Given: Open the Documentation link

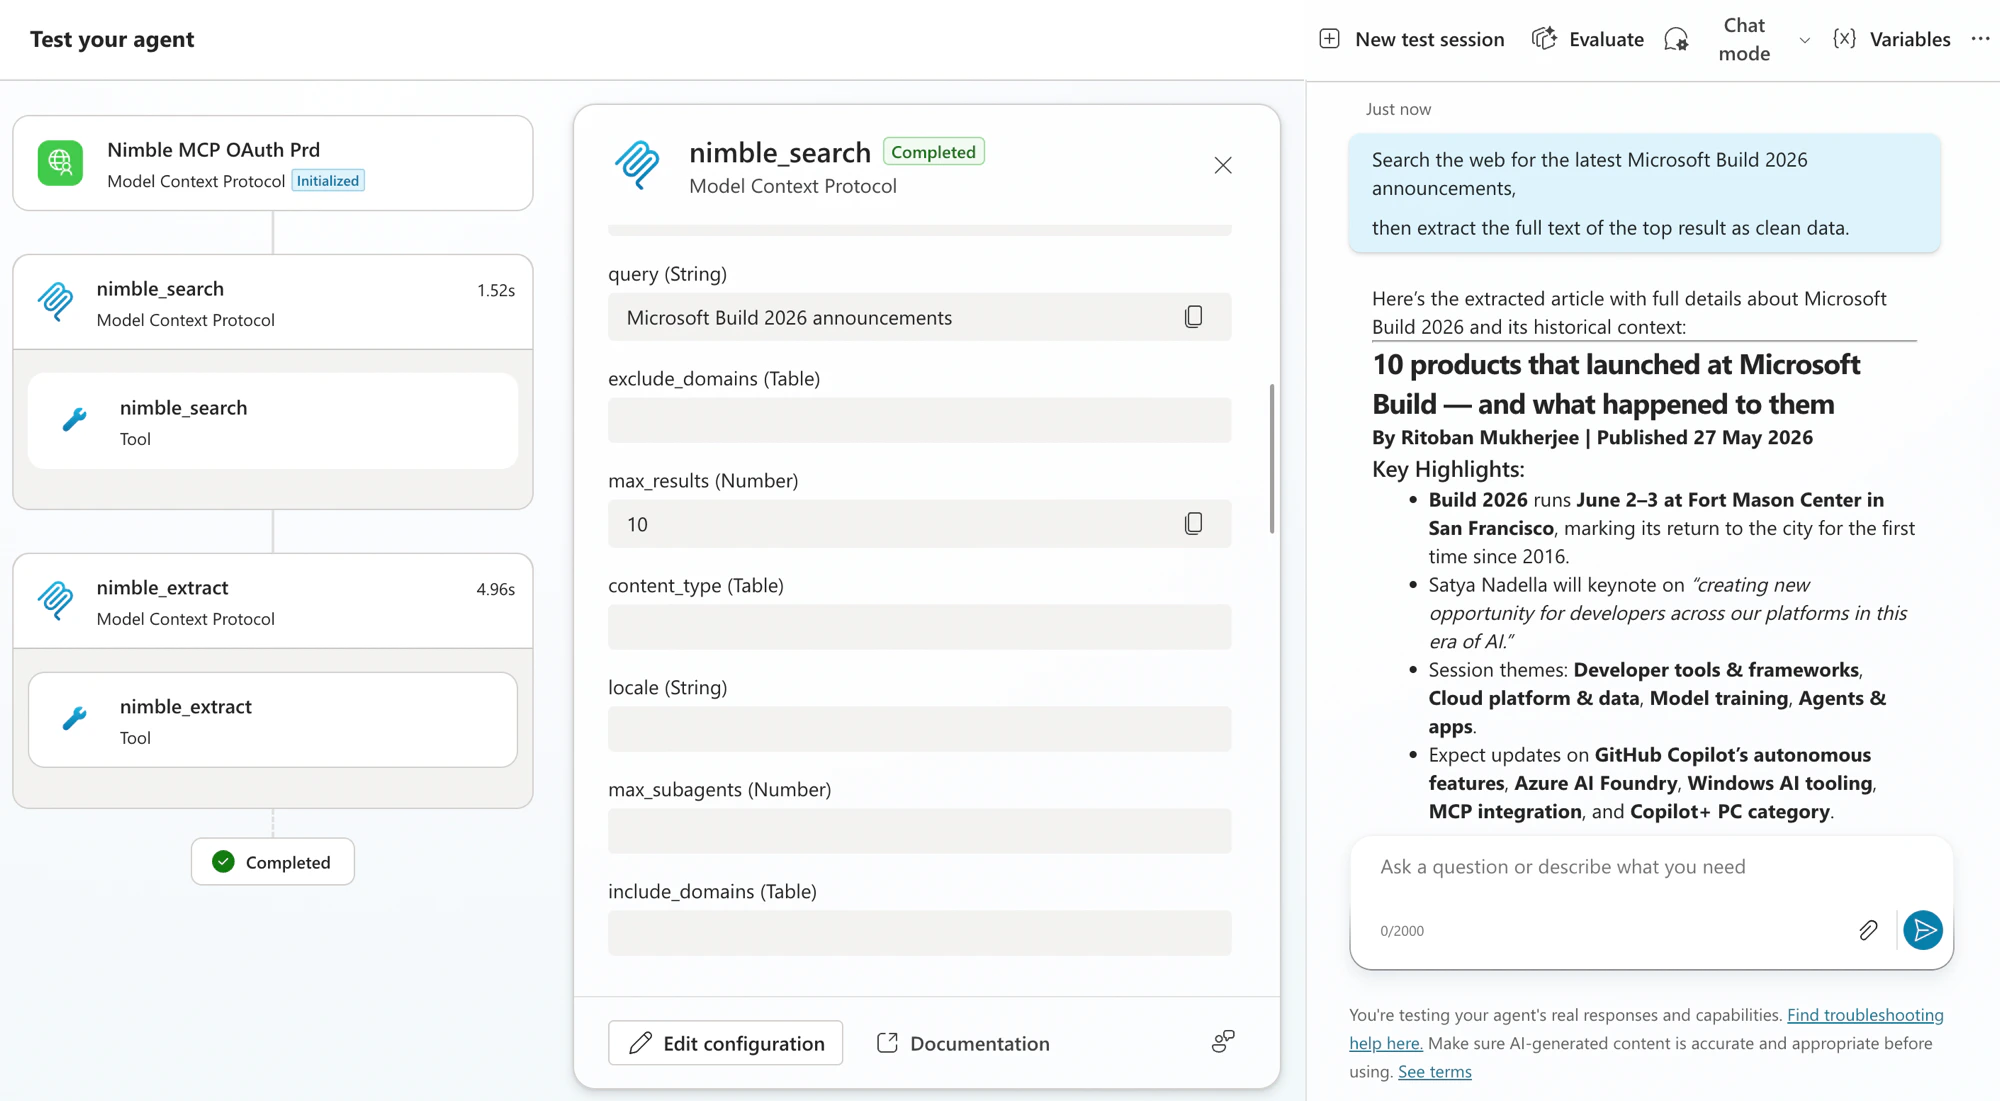Looking at the screenshot, I should click(963, 1043).
